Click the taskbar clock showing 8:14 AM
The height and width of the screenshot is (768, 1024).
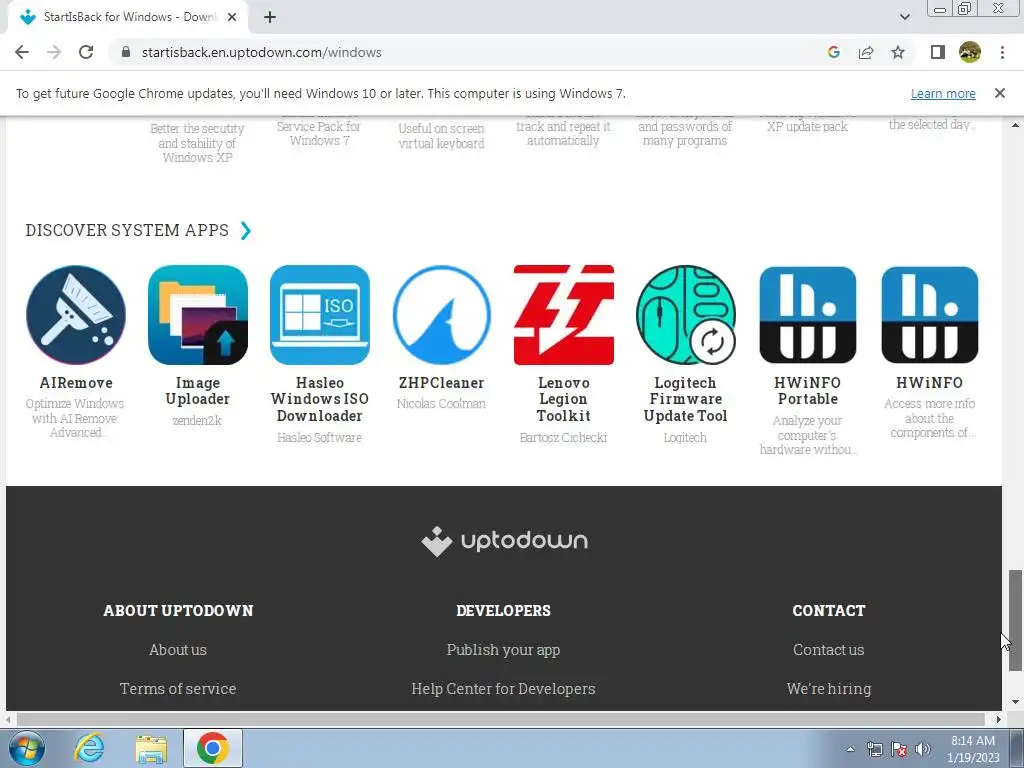point(973,749)
